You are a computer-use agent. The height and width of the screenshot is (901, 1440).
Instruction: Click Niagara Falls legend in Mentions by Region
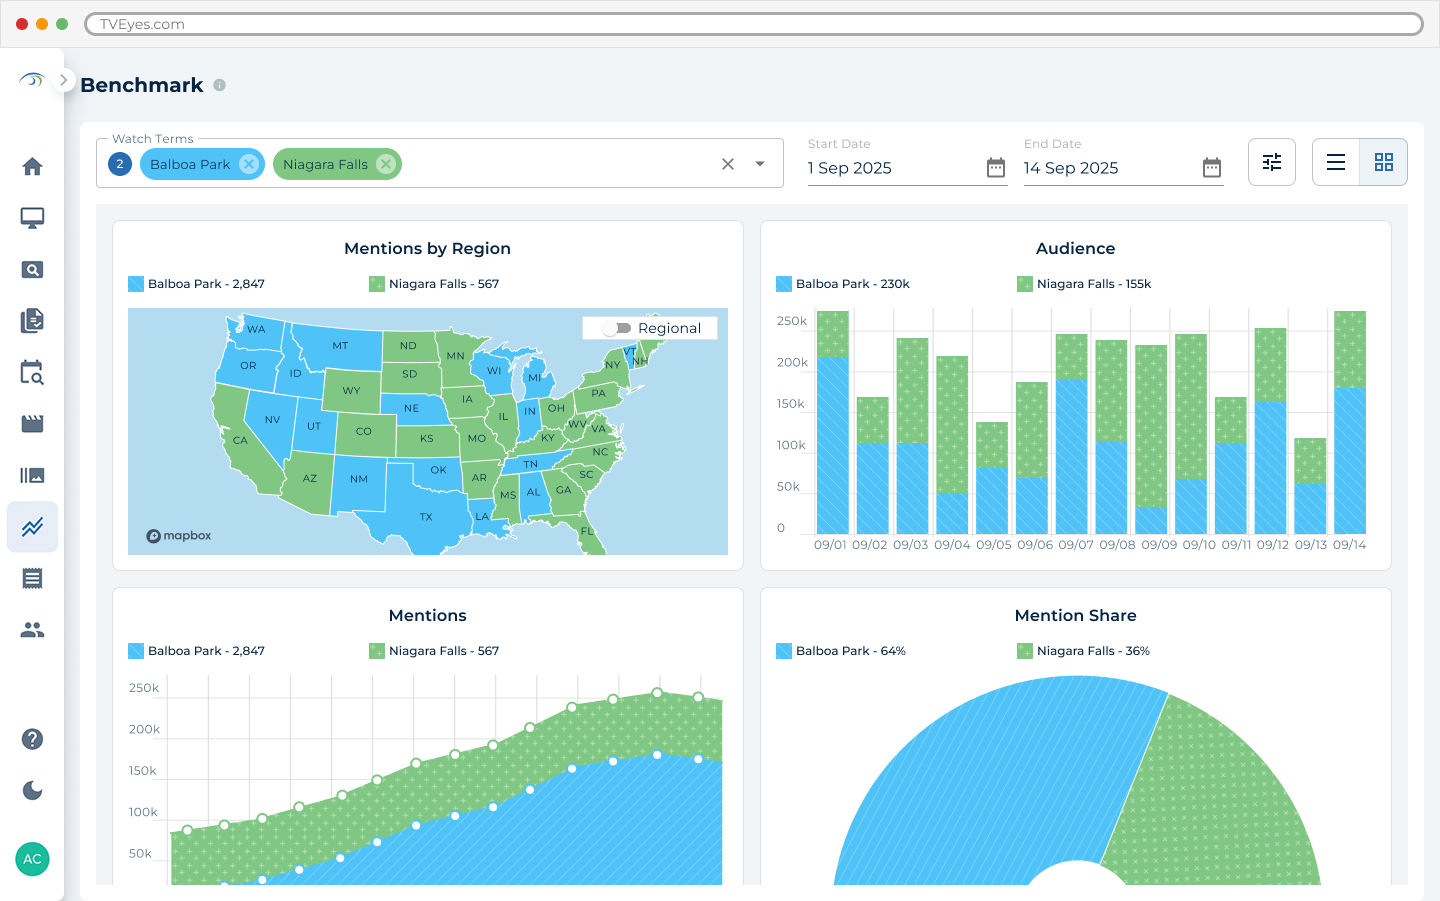point(434,284)
